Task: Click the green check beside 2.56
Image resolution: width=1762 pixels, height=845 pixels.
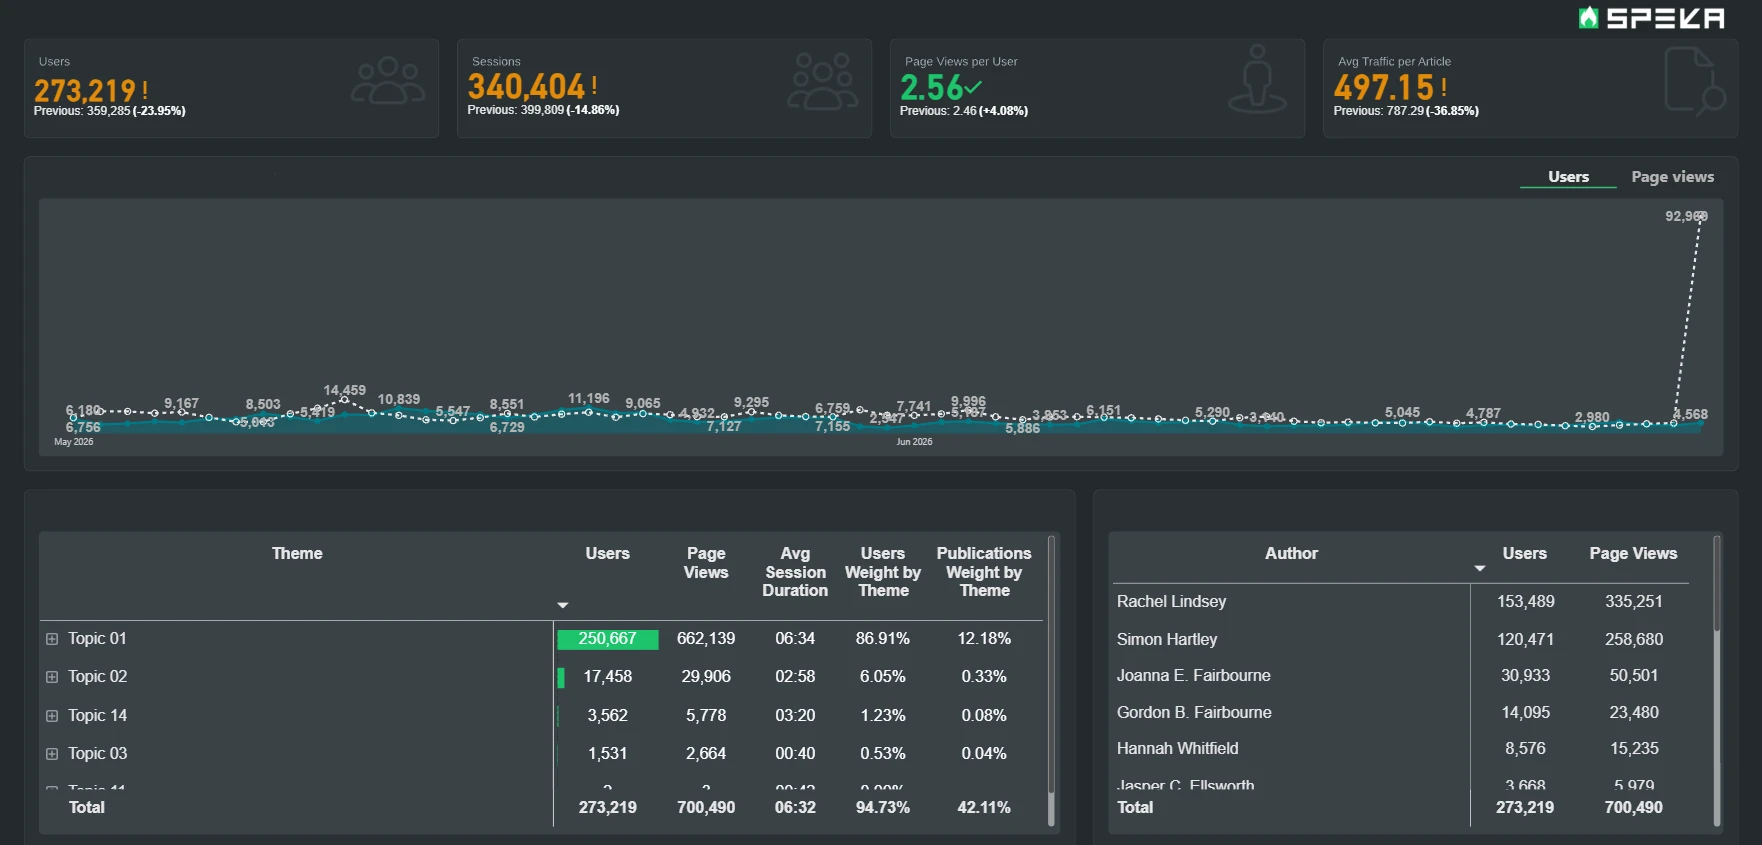Action: pyautogui.click(x=972, y=87)
